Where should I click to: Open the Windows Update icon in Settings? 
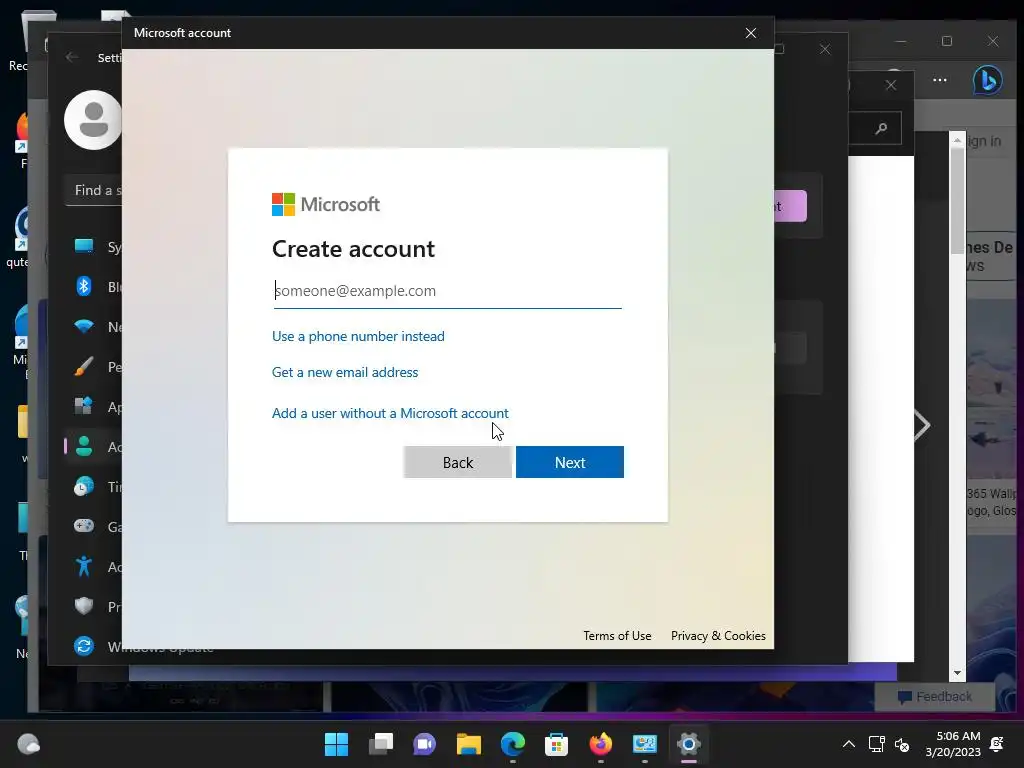click(x=84, y=646)
